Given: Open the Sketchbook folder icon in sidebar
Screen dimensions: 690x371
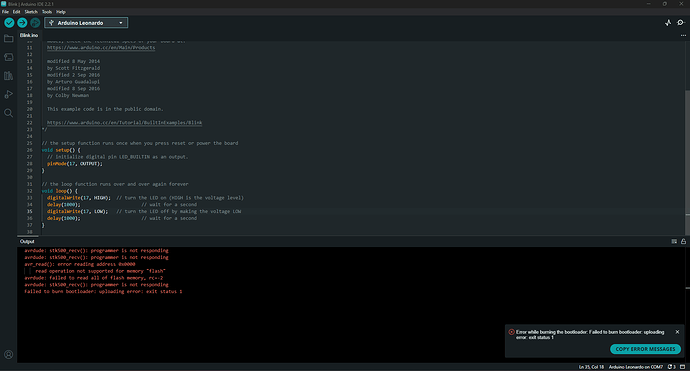Looking at the screenshot, I should pyautogui.click(x=8, y=39).
